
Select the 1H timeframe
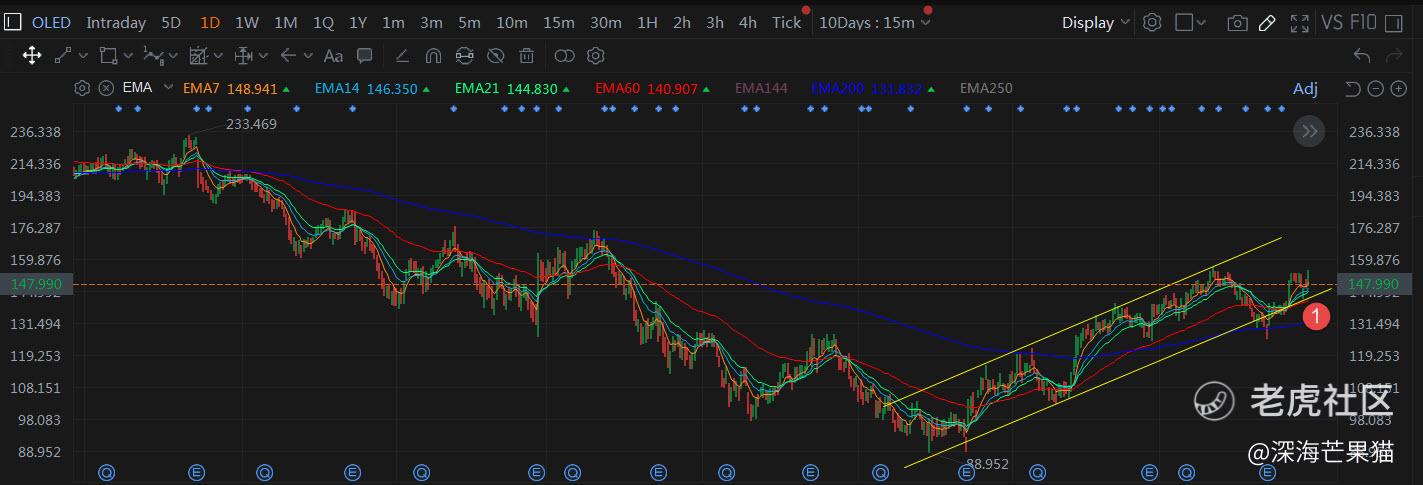[647, 22]
